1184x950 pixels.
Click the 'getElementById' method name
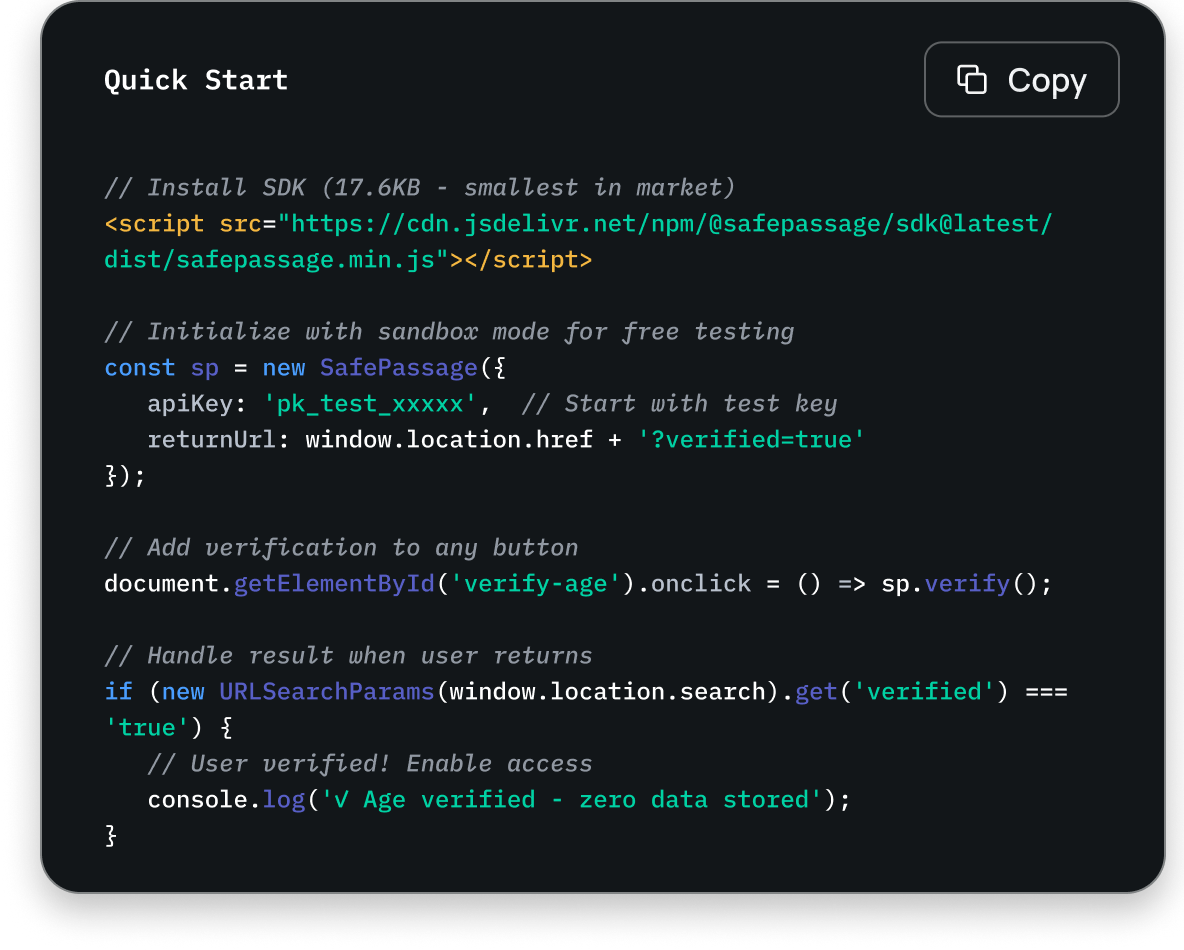tap(335, 584)
